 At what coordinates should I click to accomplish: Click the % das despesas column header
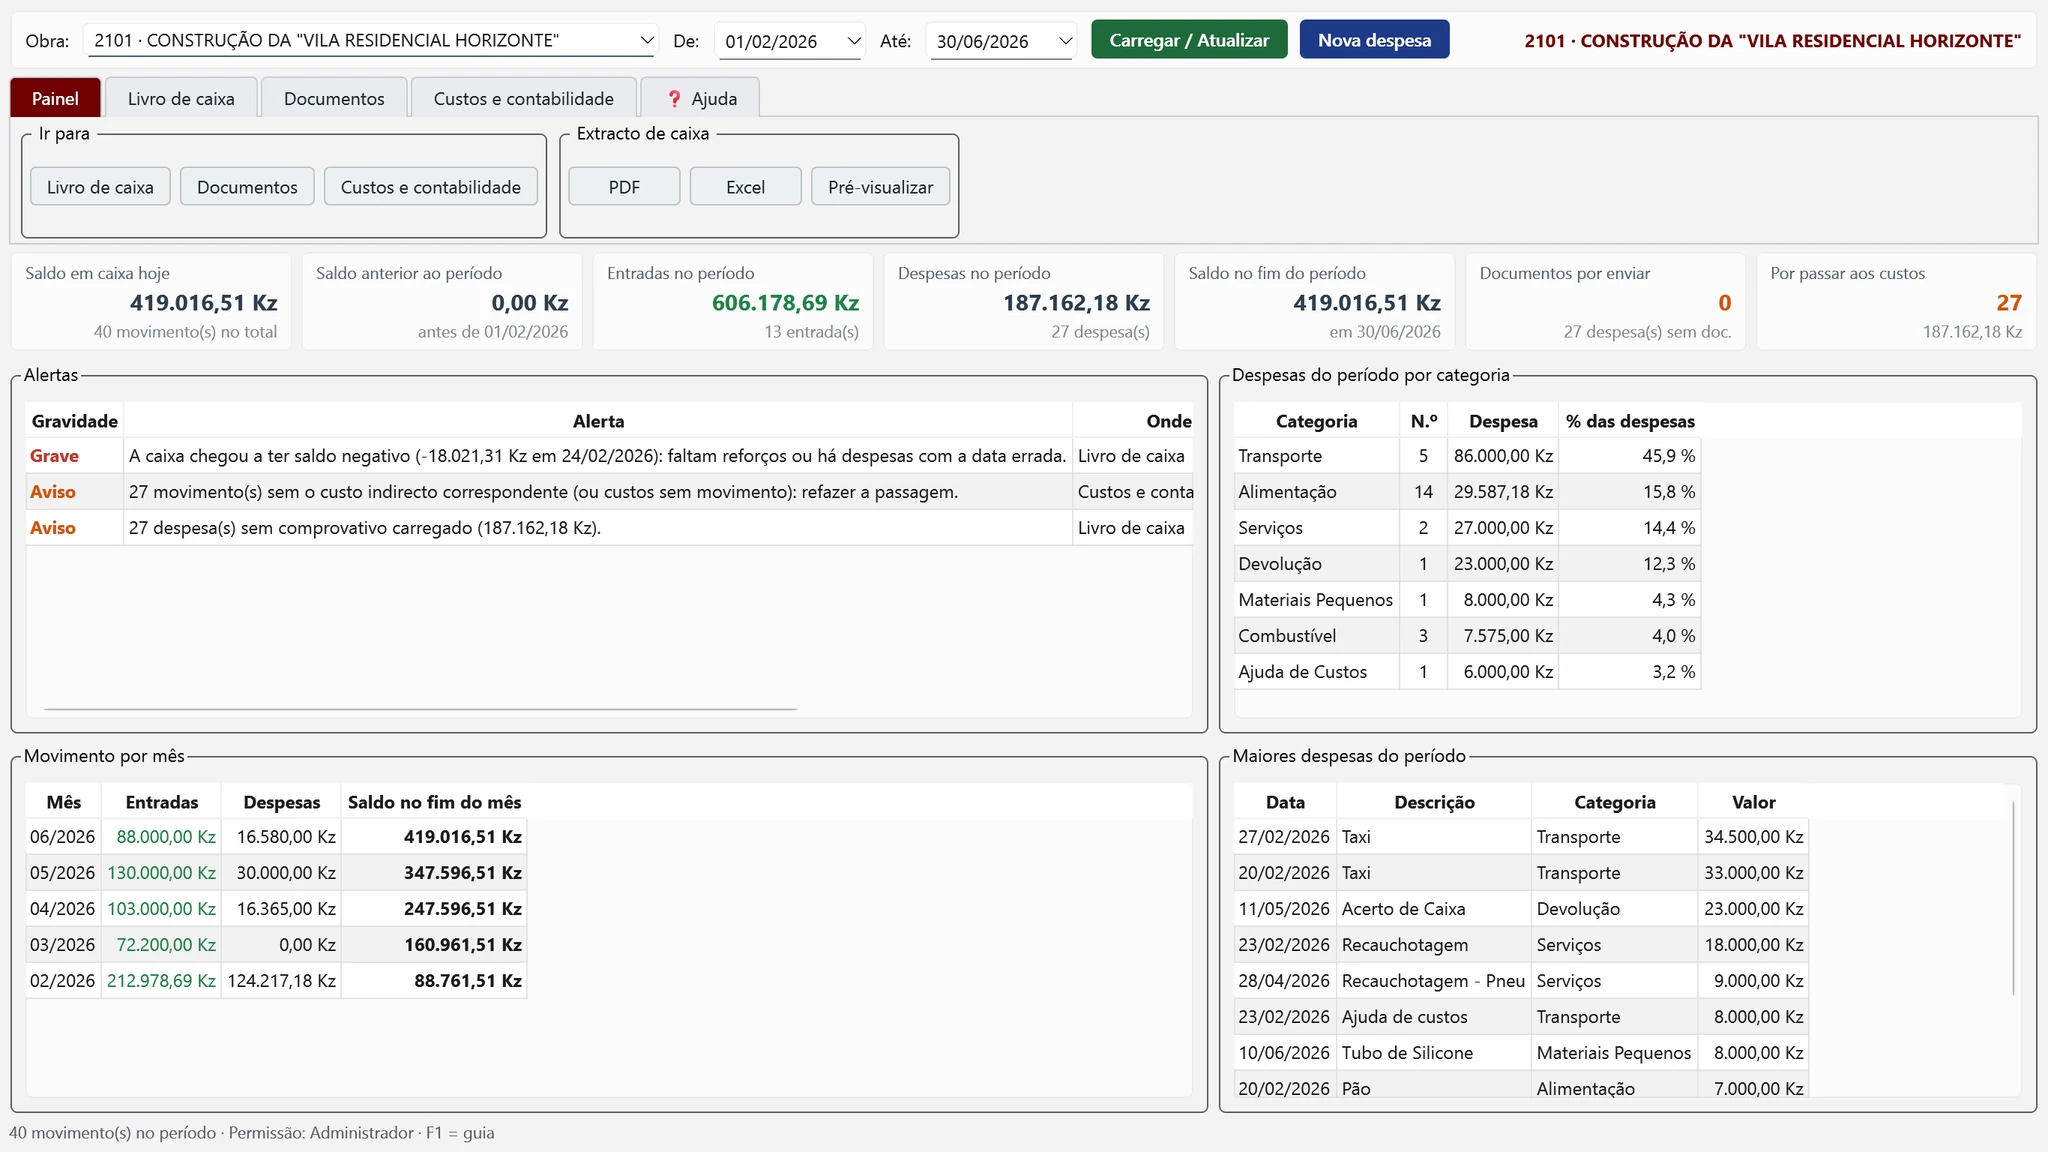(x=1630, y=421)
